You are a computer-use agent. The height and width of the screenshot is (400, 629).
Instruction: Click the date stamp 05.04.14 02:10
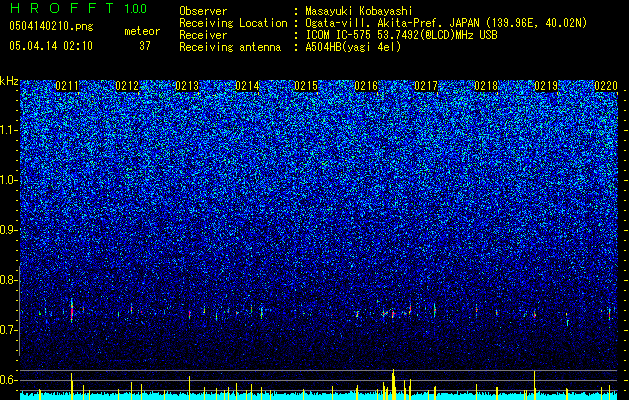[x=51, y=46]
